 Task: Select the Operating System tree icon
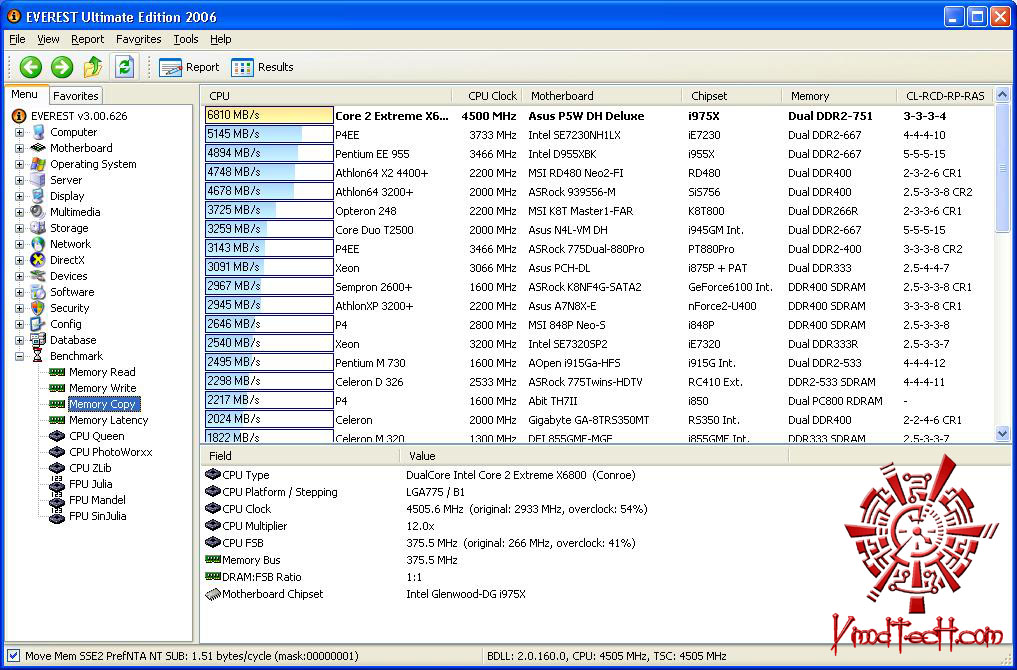pos(38,164)
